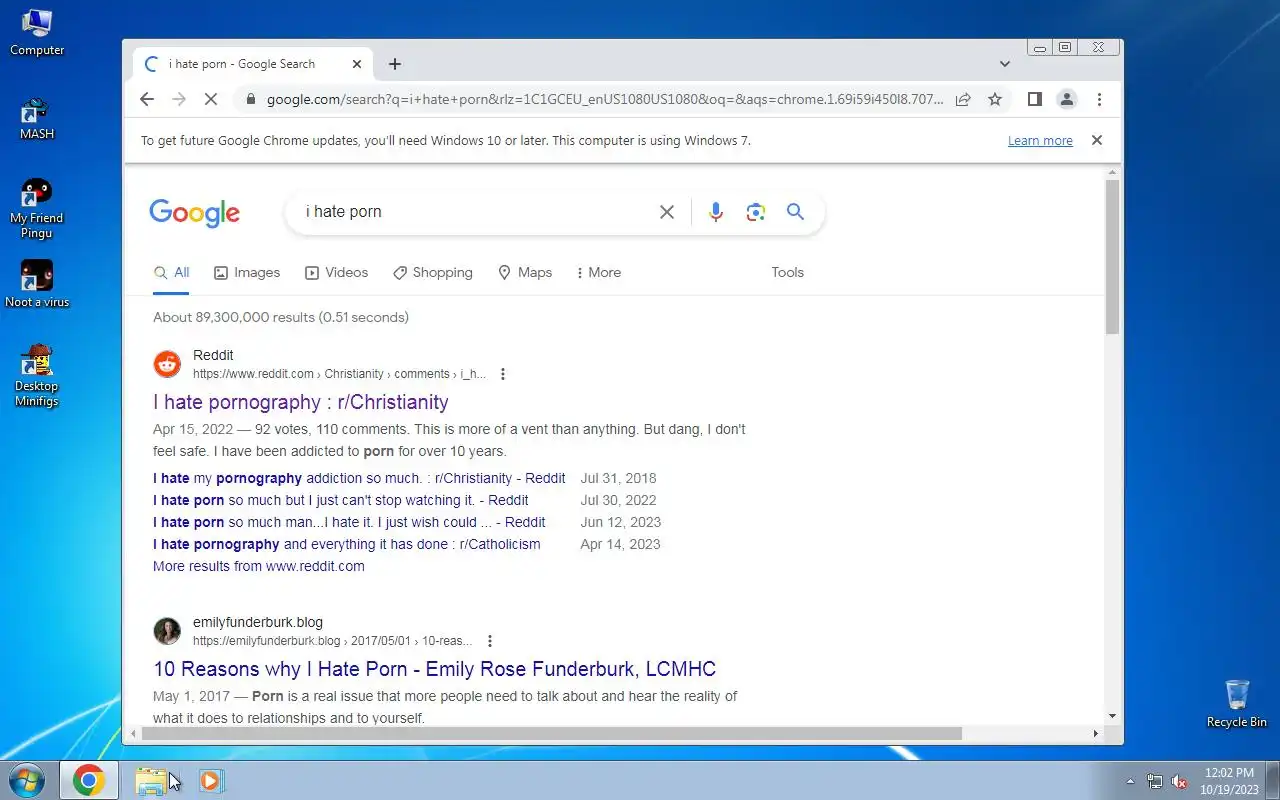Select the Desktop Minifigs shortcut
Viewport: 1280px width, 800px height.
click(x=37, y=376)
